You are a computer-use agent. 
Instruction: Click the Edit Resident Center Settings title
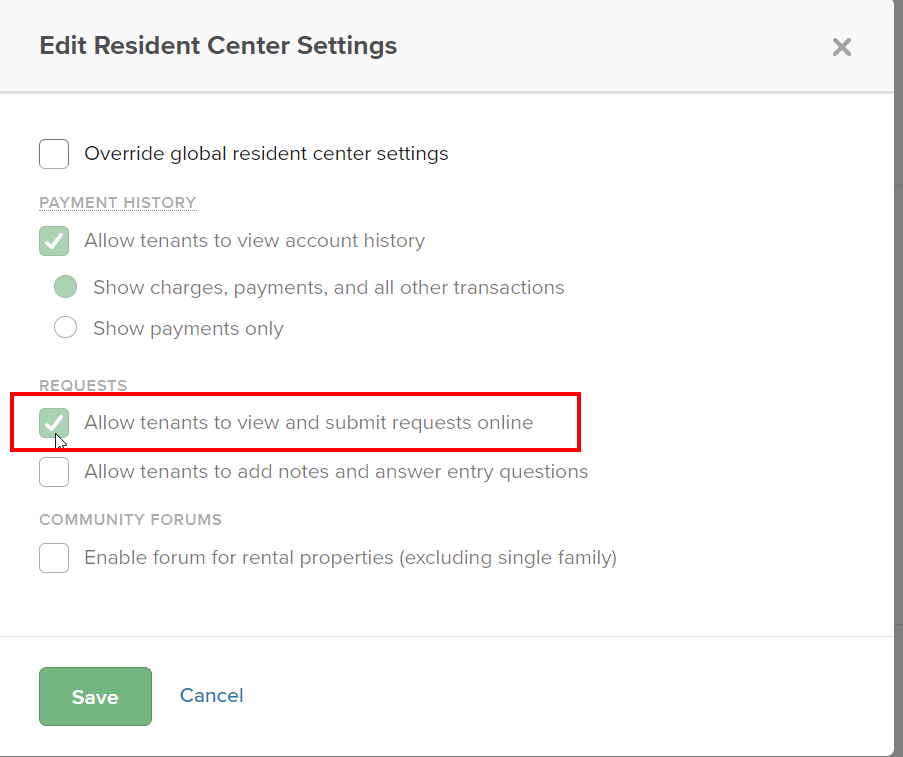click(x=218, y=46)
